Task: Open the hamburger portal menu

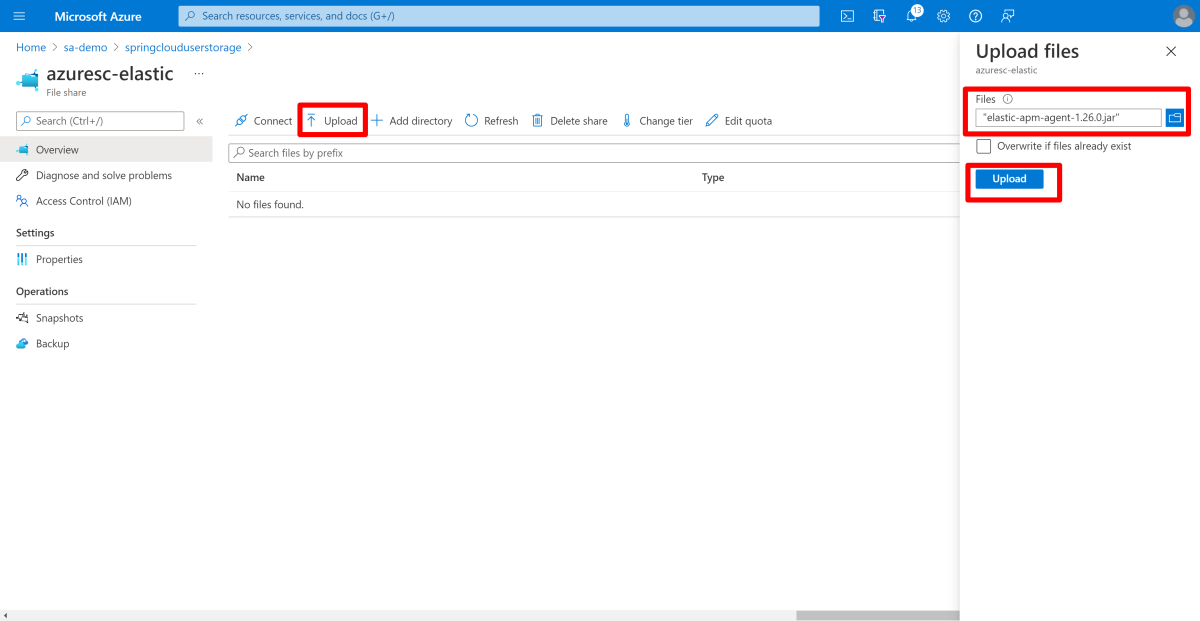Action: 19,16
